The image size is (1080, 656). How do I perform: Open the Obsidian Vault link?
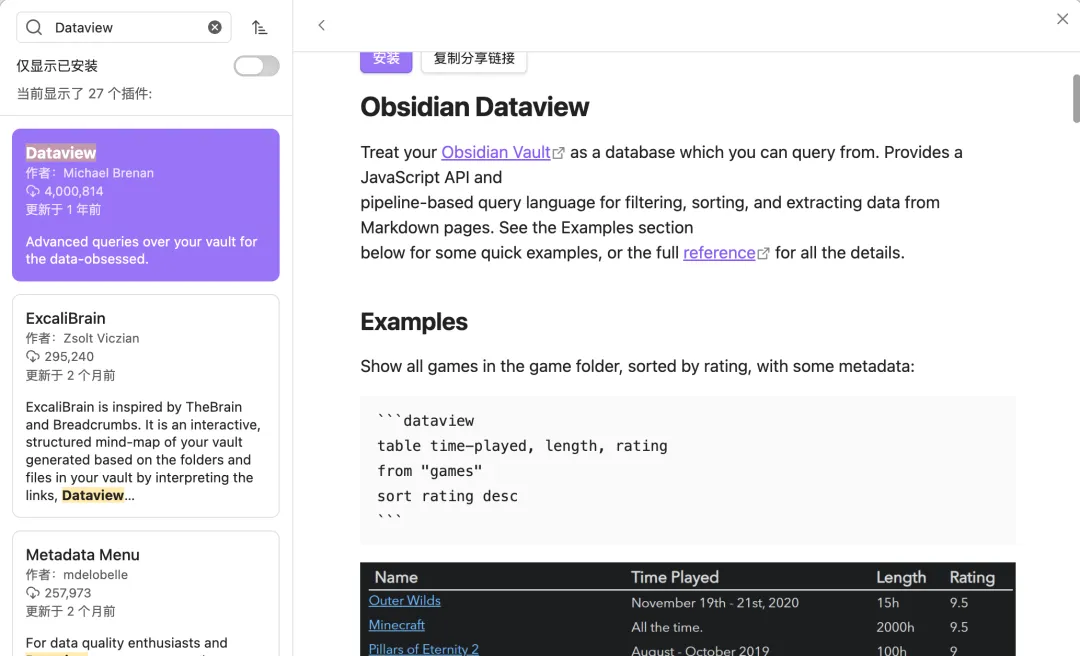[x=496, y=153]
